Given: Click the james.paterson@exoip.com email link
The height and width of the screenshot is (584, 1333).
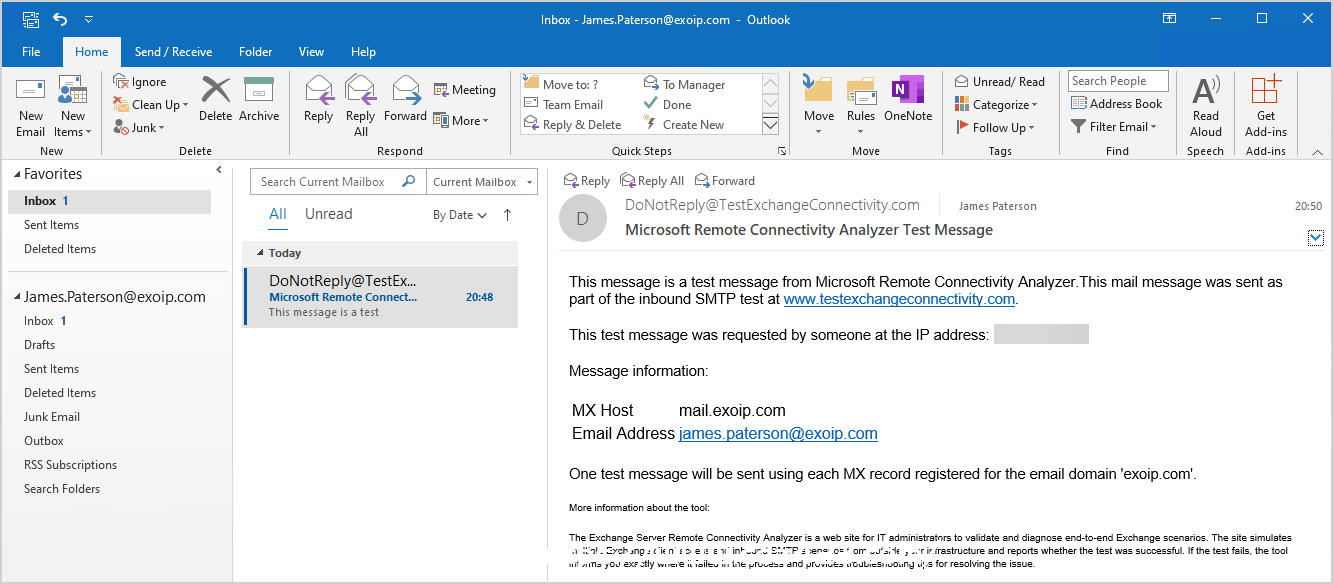Looking at the screenshot, I should coord(778,434).
